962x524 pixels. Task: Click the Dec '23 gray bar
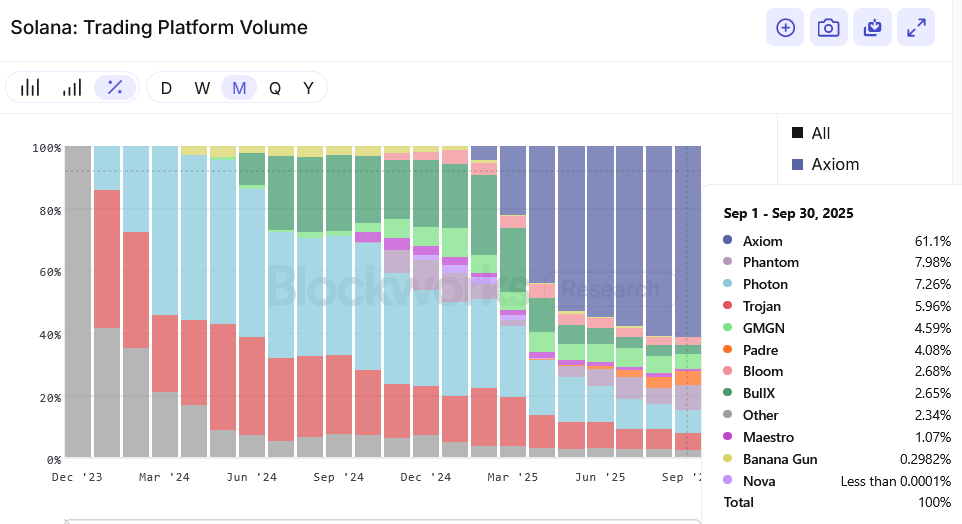pyautogui.click(x=78, y=300)
